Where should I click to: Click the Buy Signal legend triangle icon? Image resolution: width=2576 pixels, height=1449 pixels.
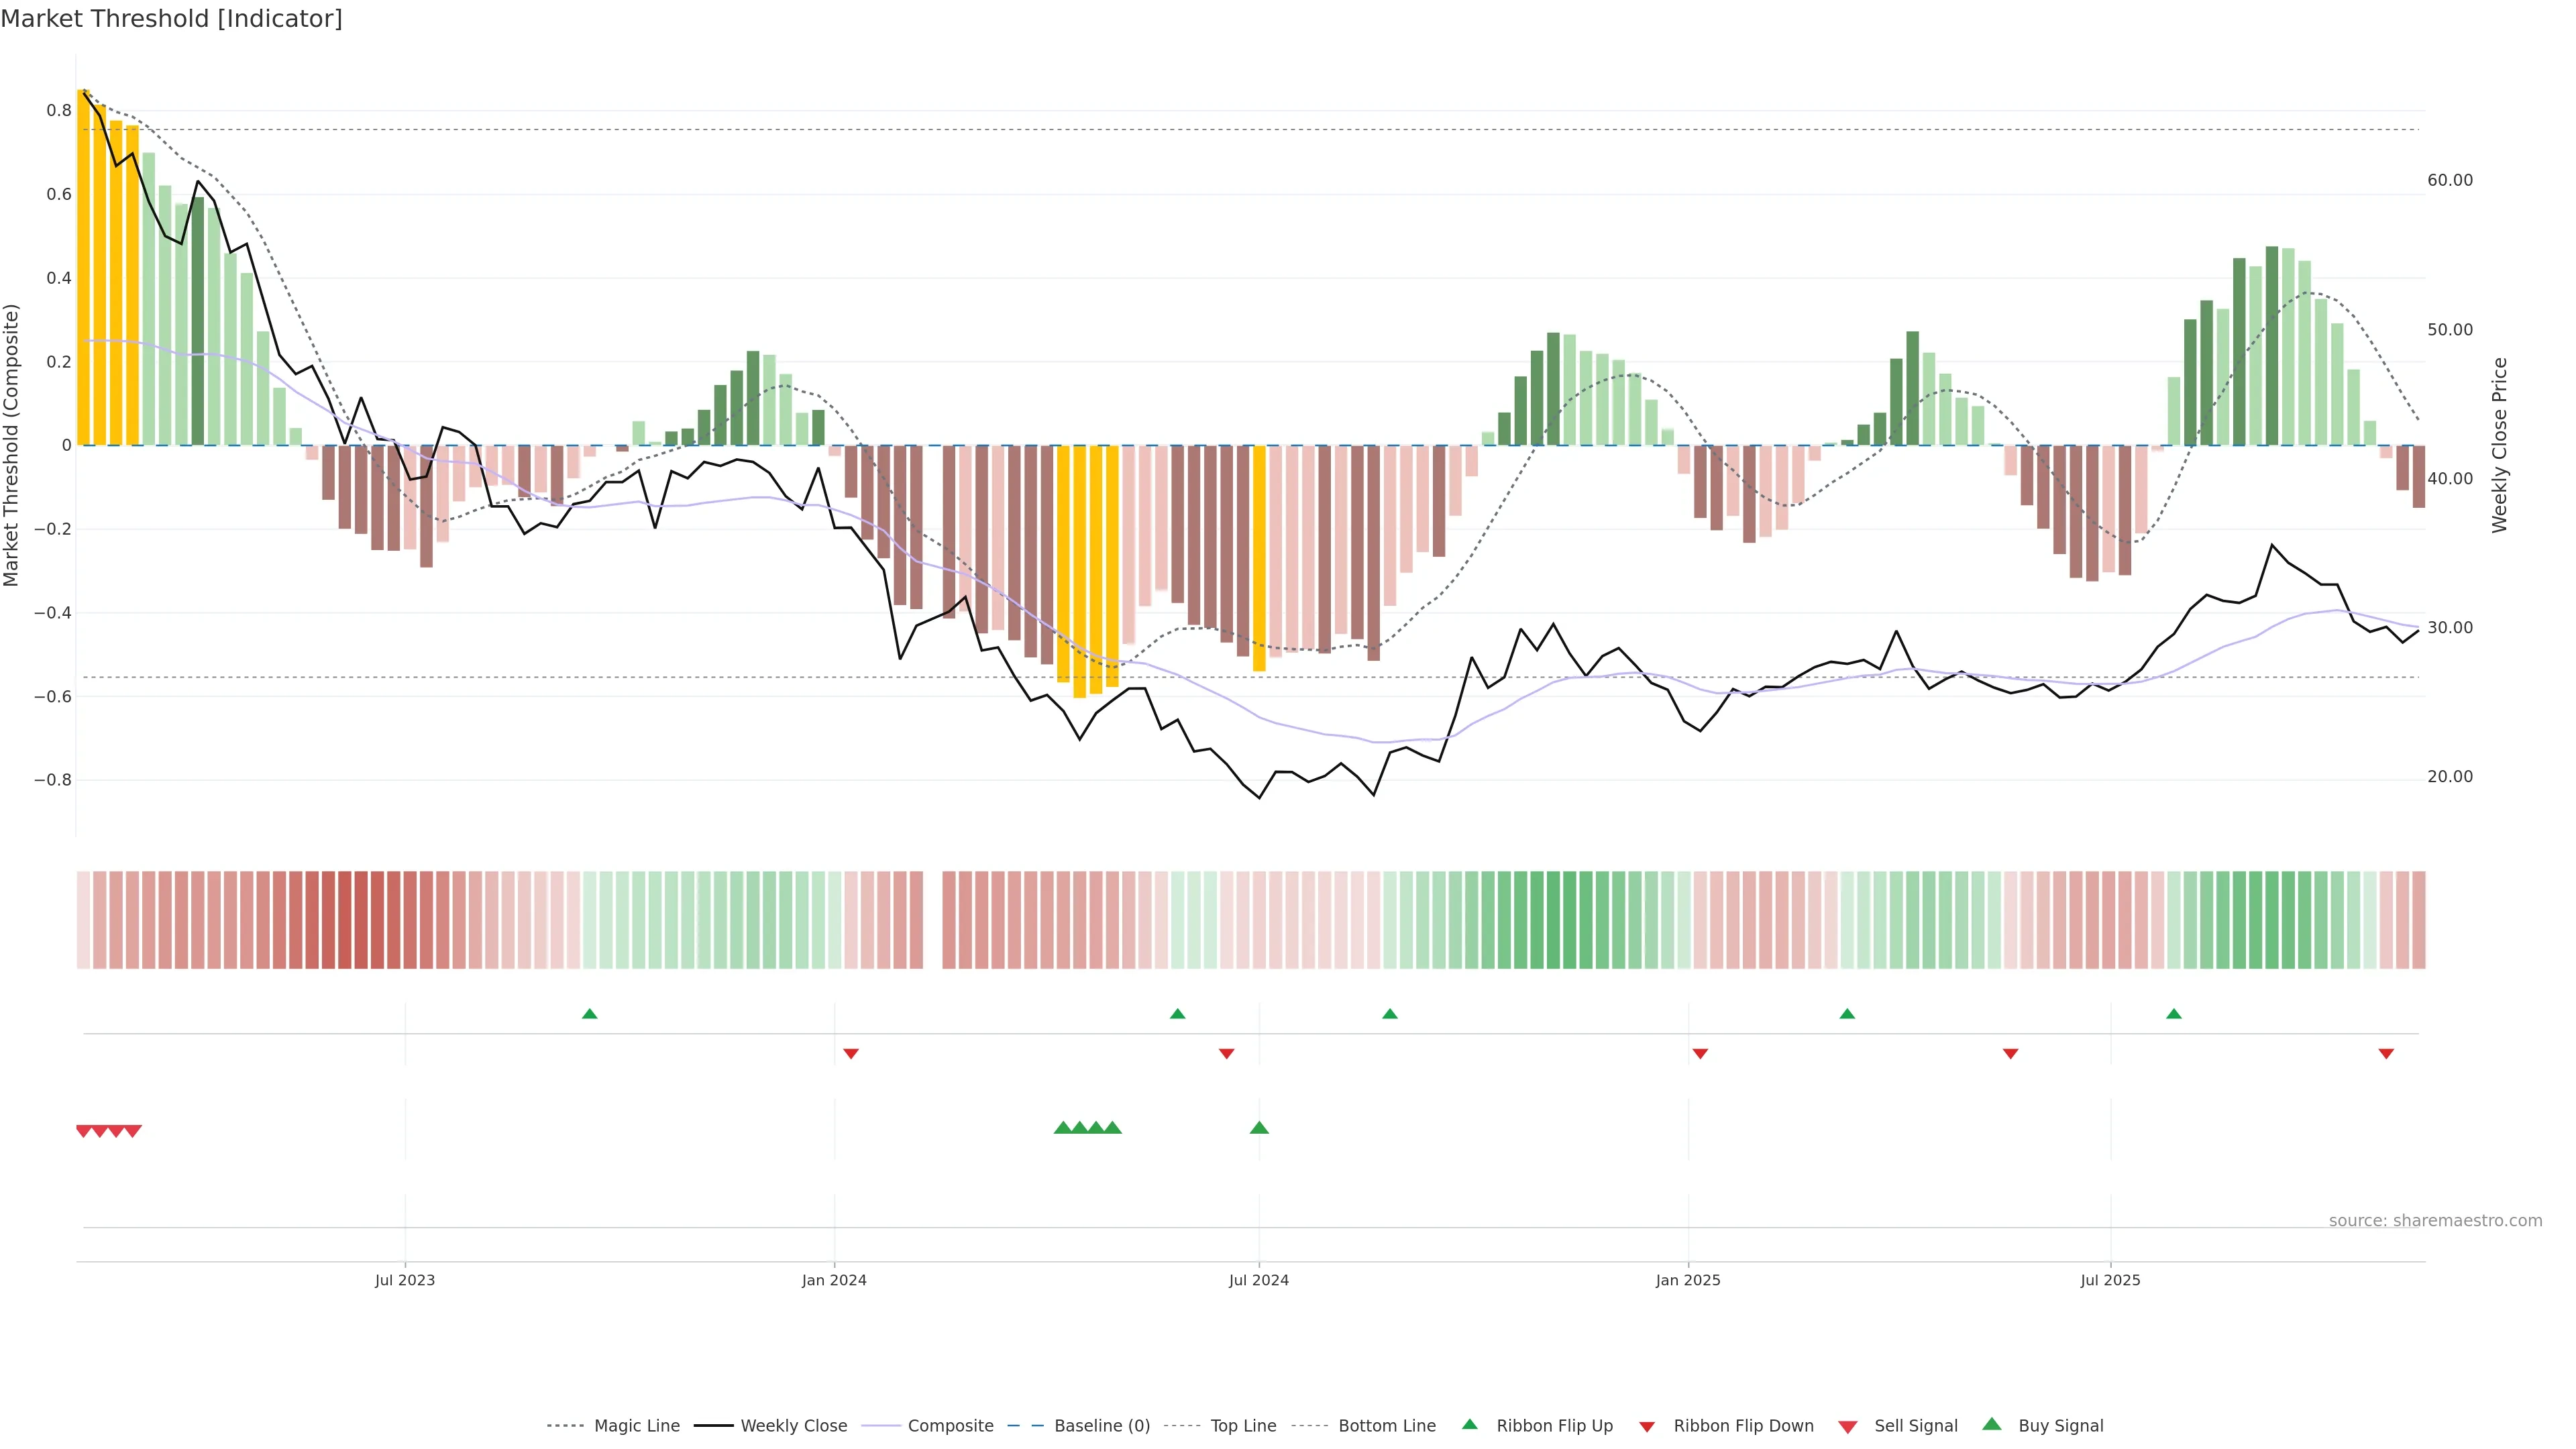pos(1992,1424)
